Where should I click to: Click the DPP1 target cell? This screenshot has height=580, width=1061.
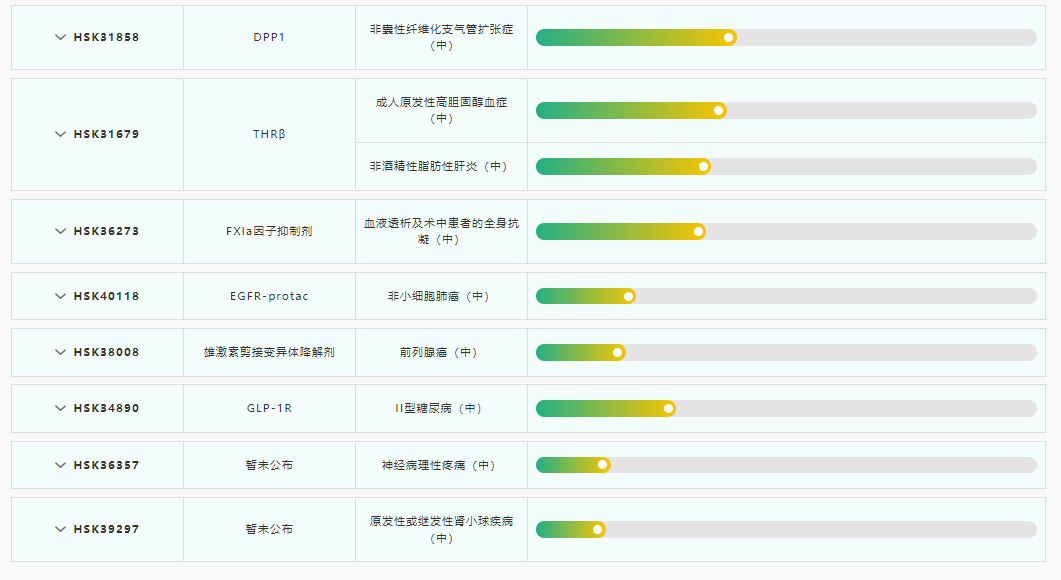269,37
